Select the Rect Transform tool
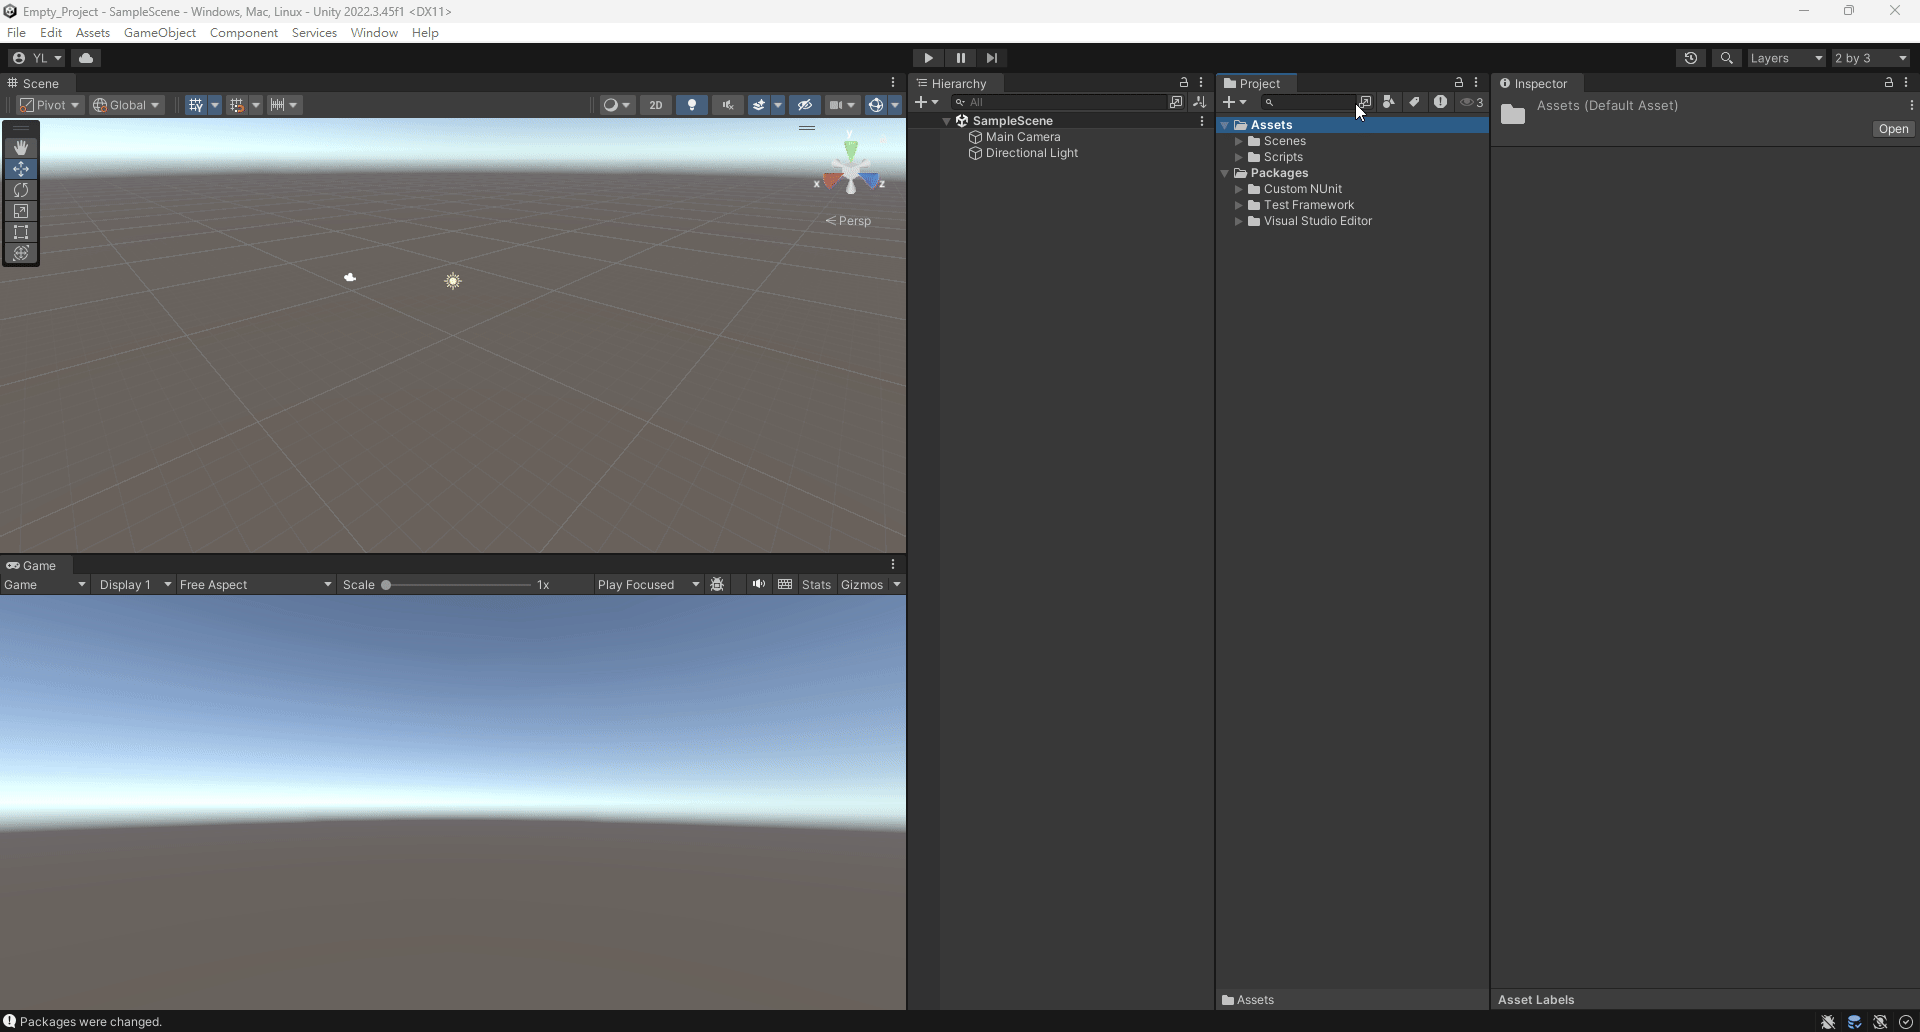 click(21, 232)
